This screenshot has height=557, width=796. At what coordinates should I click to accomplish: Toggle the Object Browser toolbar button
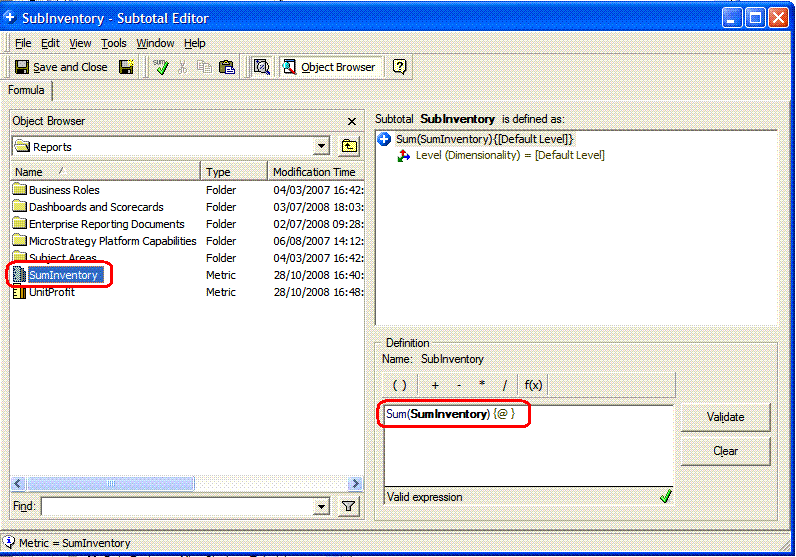point(329,67)
